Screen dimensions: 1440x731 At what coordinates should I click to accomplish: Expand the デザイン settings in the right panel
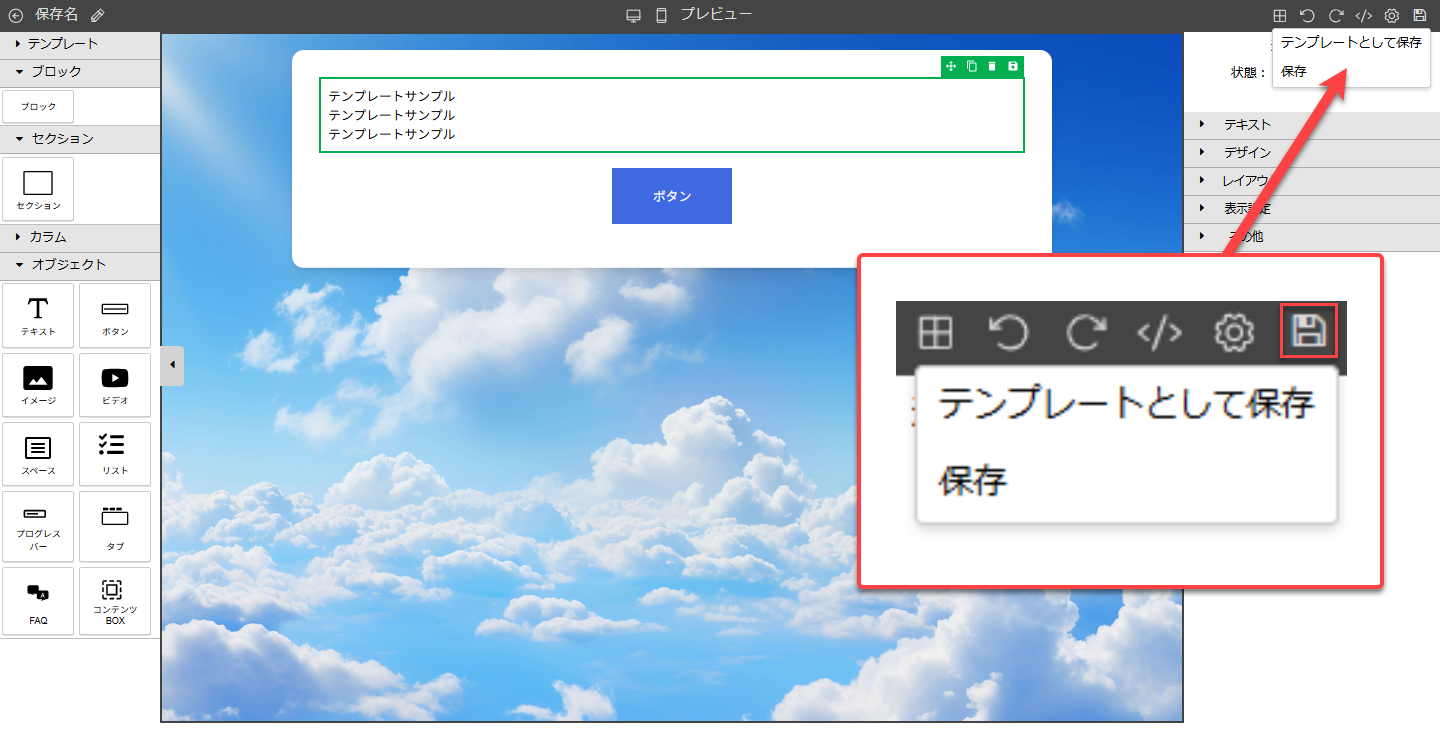(1247, 152)
